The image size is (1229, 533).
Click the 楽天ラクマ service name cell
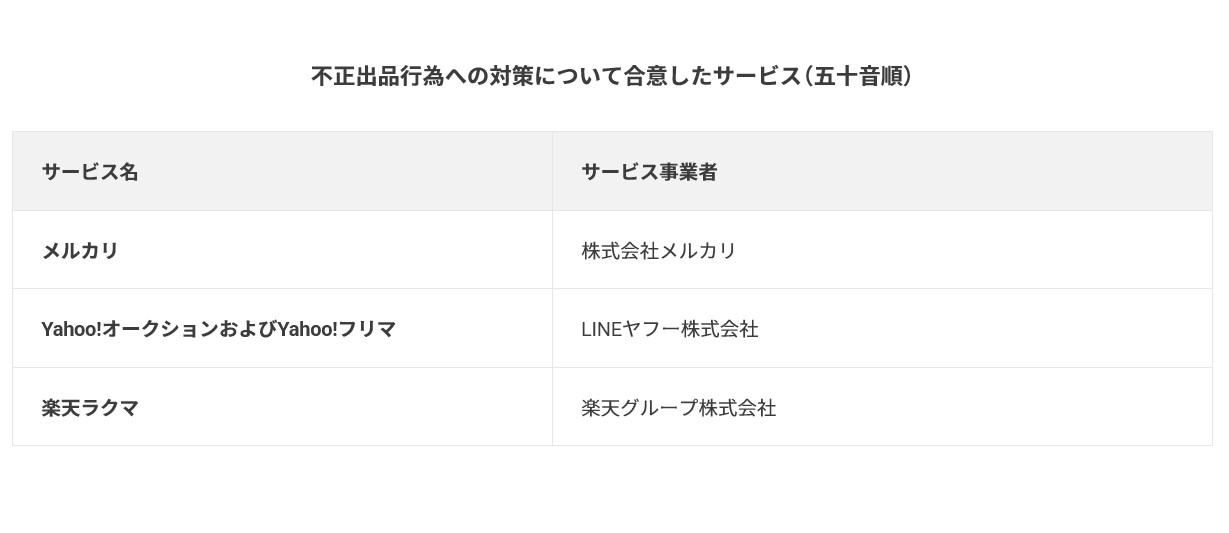(x=90, y=408)
